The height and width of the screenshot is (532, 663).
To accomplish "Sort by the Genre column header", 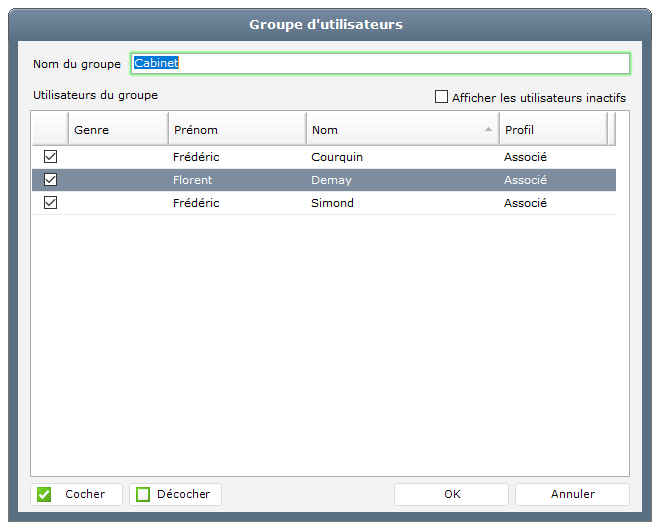I will 117,130.
